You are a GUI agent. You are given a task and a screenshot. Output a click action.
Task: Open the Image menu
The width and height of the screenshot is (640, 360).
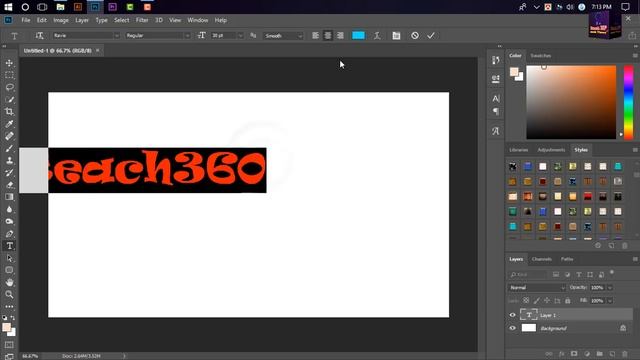(x=61, y=20)
